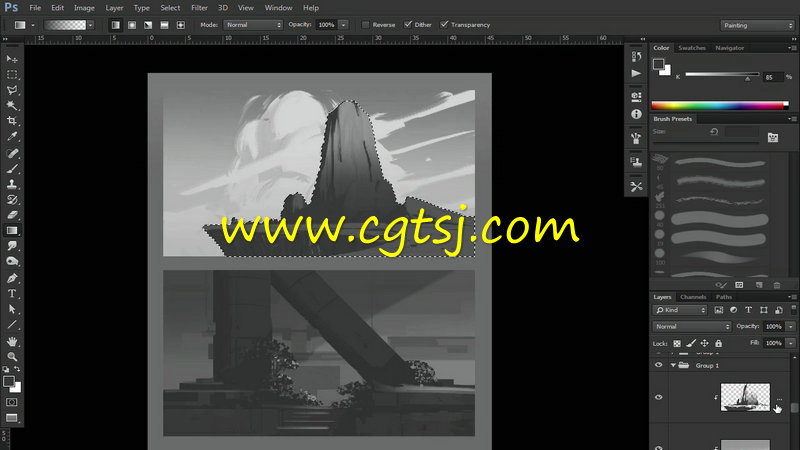Hide the Group 1 layer group

pos(659,365)
